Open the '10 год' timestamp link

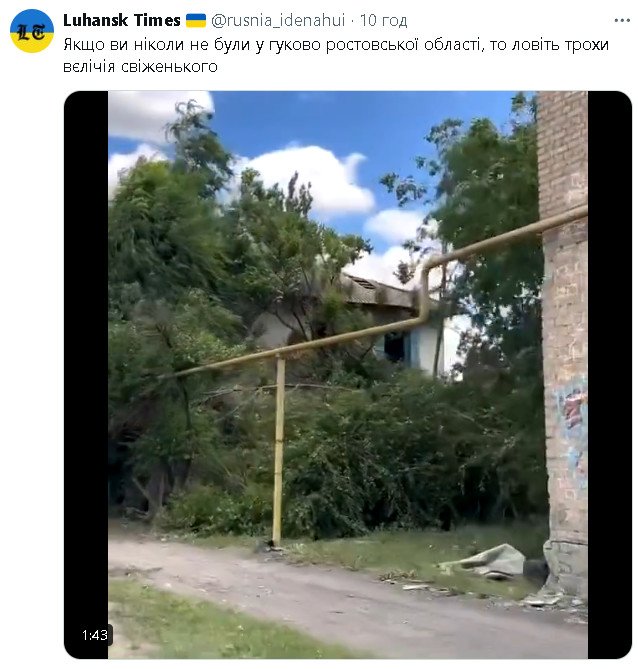383,20
